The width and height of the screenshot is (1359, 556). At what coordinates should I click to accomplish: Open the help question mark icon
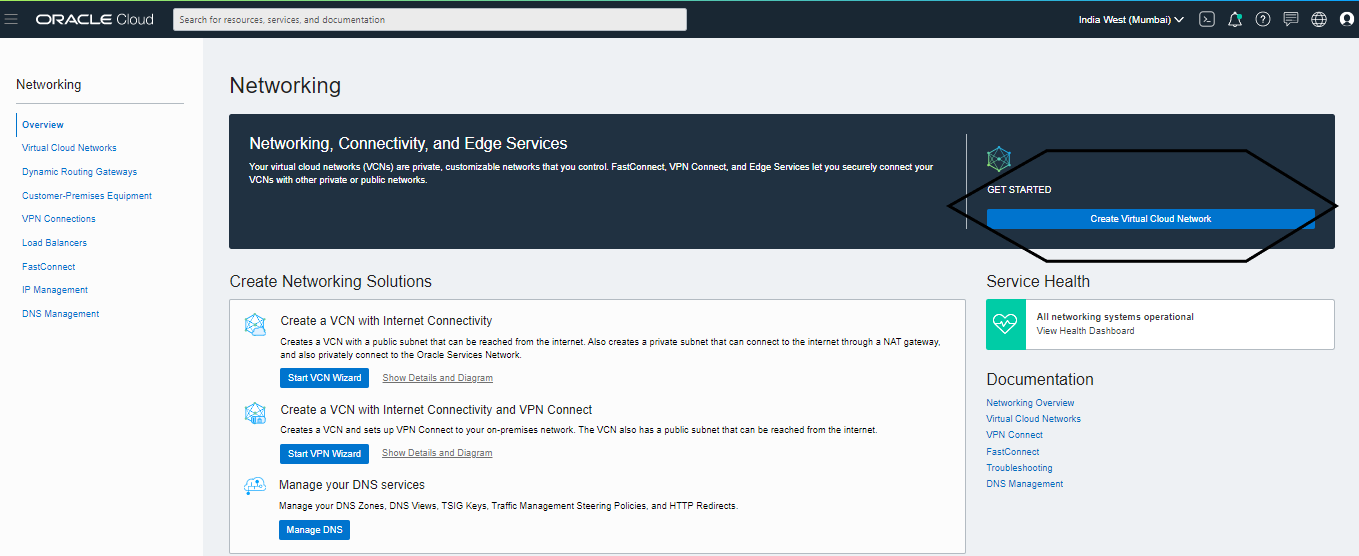click(1263, 19)
